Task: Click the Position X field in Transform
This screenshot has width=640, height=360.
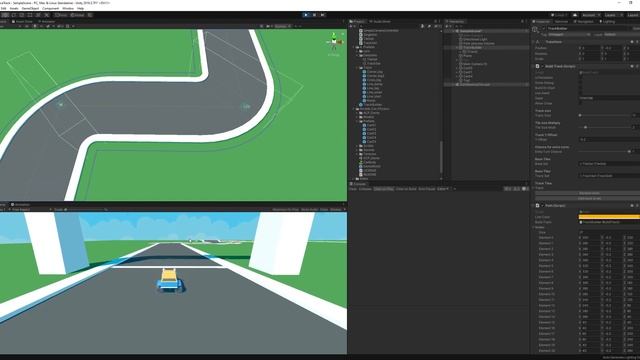Action: pyautogui.click(x=590, y=48)
